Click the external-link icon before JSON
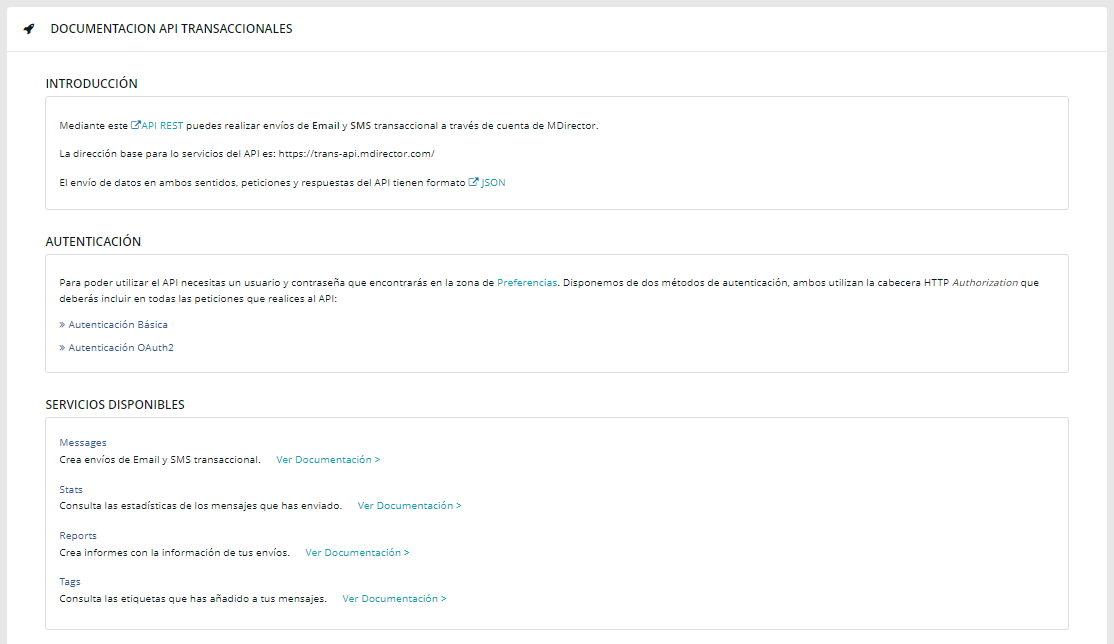 pyautogui.click(x=474, y=183)
